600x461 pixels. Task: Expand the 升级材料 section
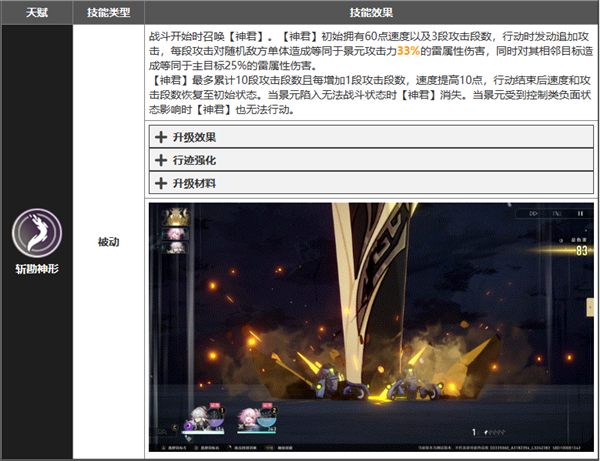point(371,183)
